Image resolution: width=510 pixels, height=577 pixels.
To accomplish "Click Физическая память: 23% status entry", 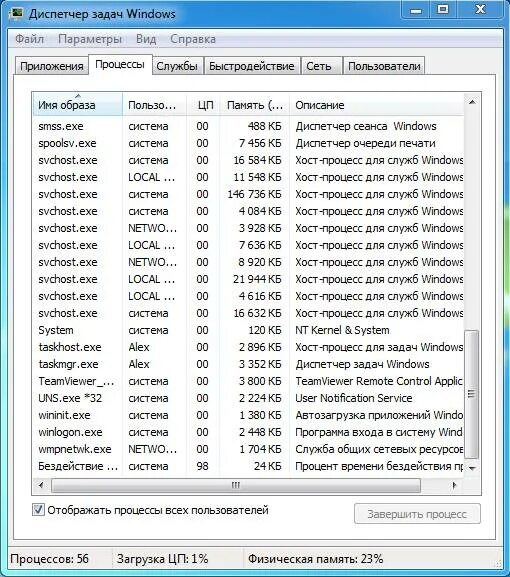I will [x=315, y=559].
